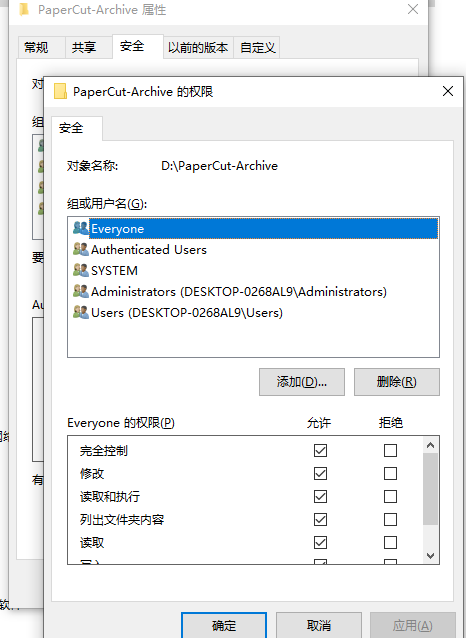Screen dimensions: 466x638
Task: Click 组或用户名(G): label
Action: coord(107,203)
